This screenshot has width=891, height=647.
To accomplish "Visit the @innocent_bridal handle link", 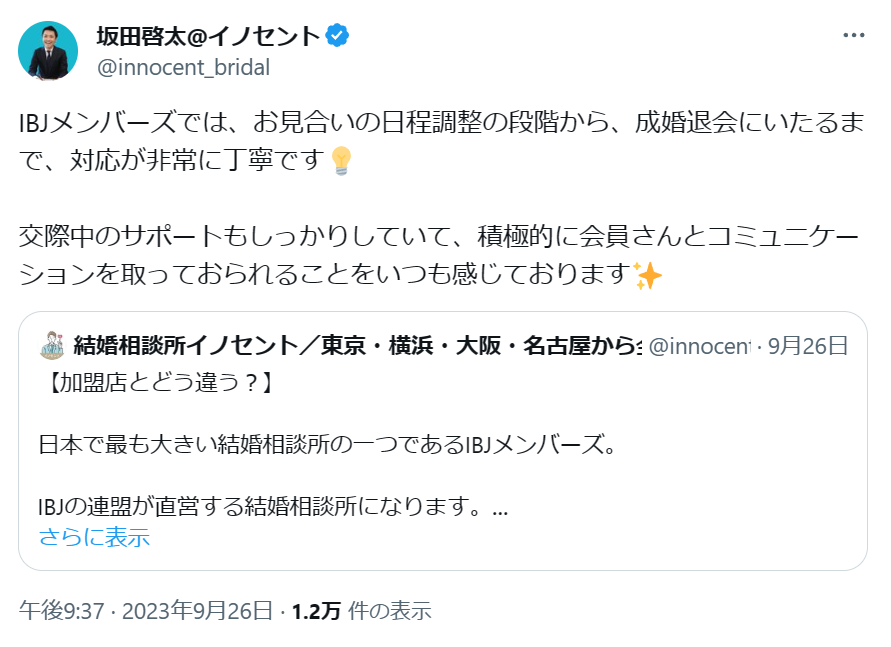I will point(182,67).
